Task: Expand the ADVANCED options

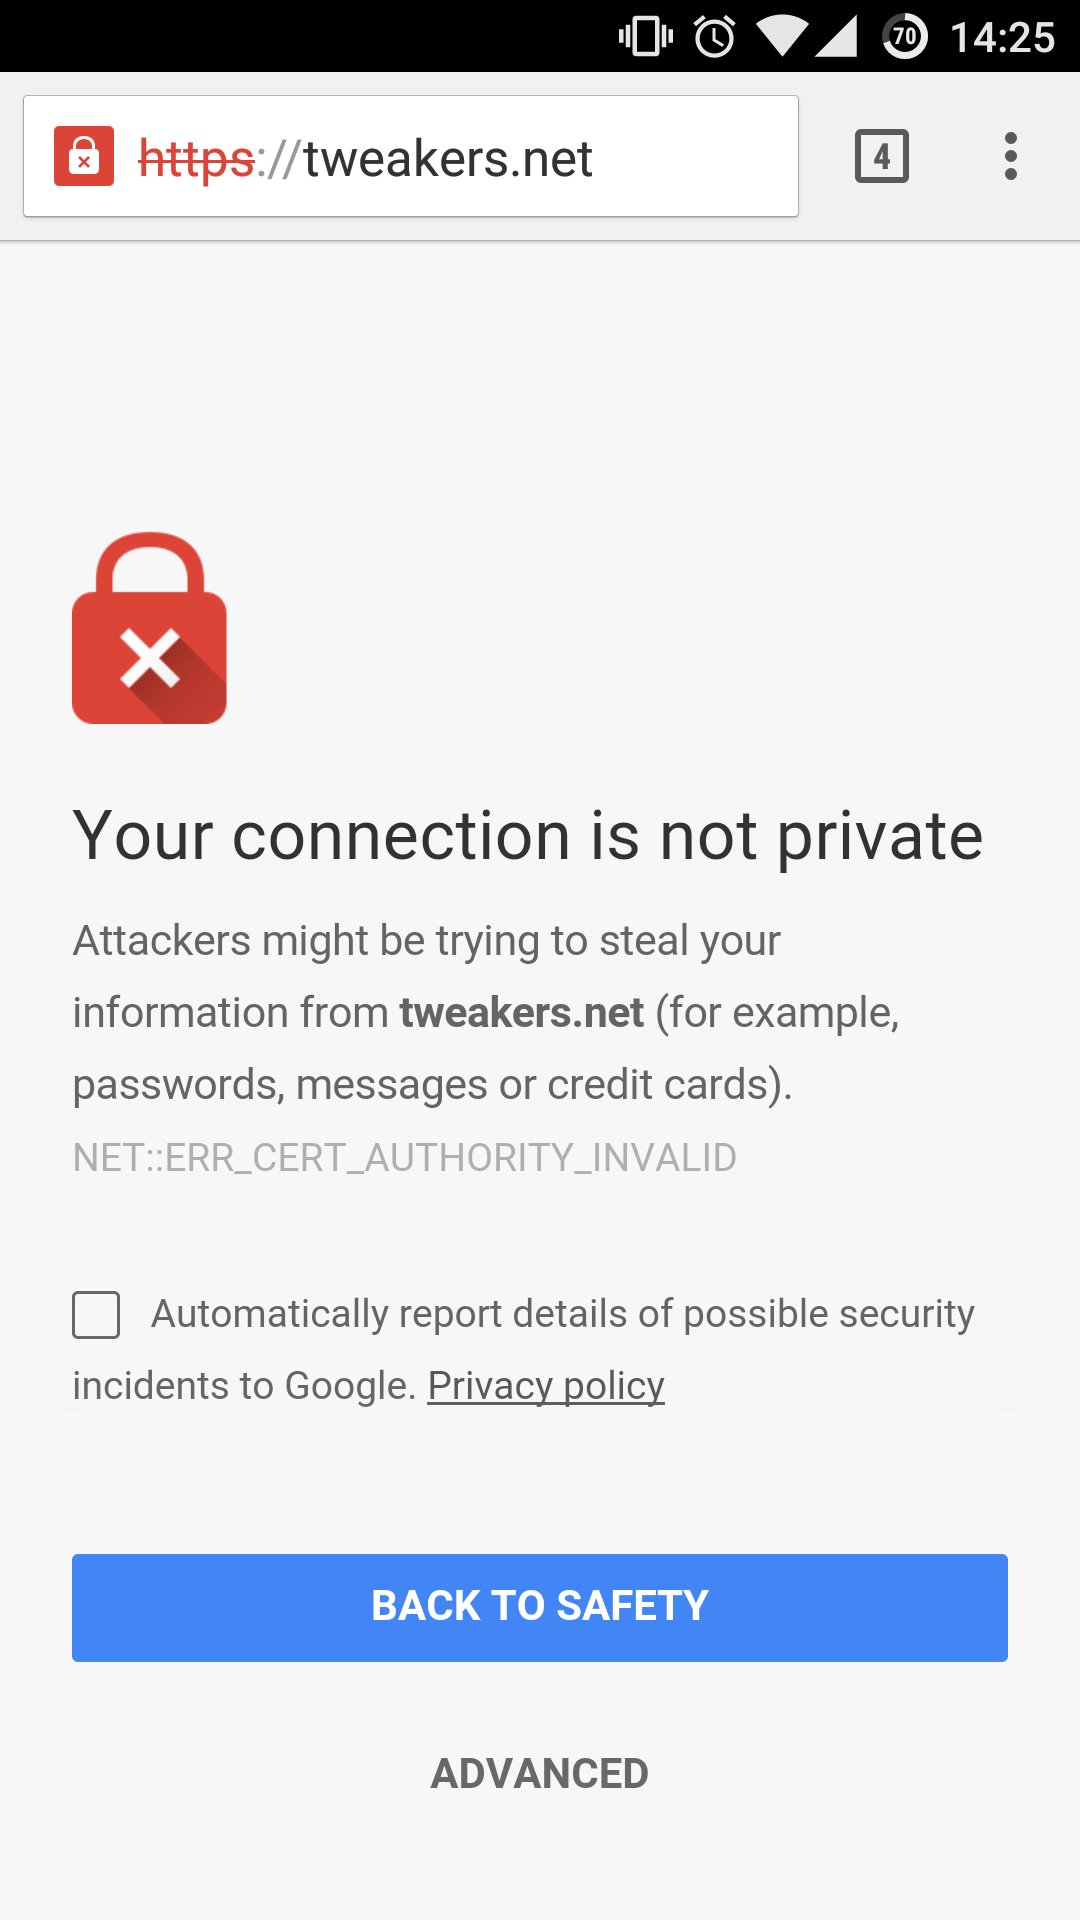Action: 540,1773
